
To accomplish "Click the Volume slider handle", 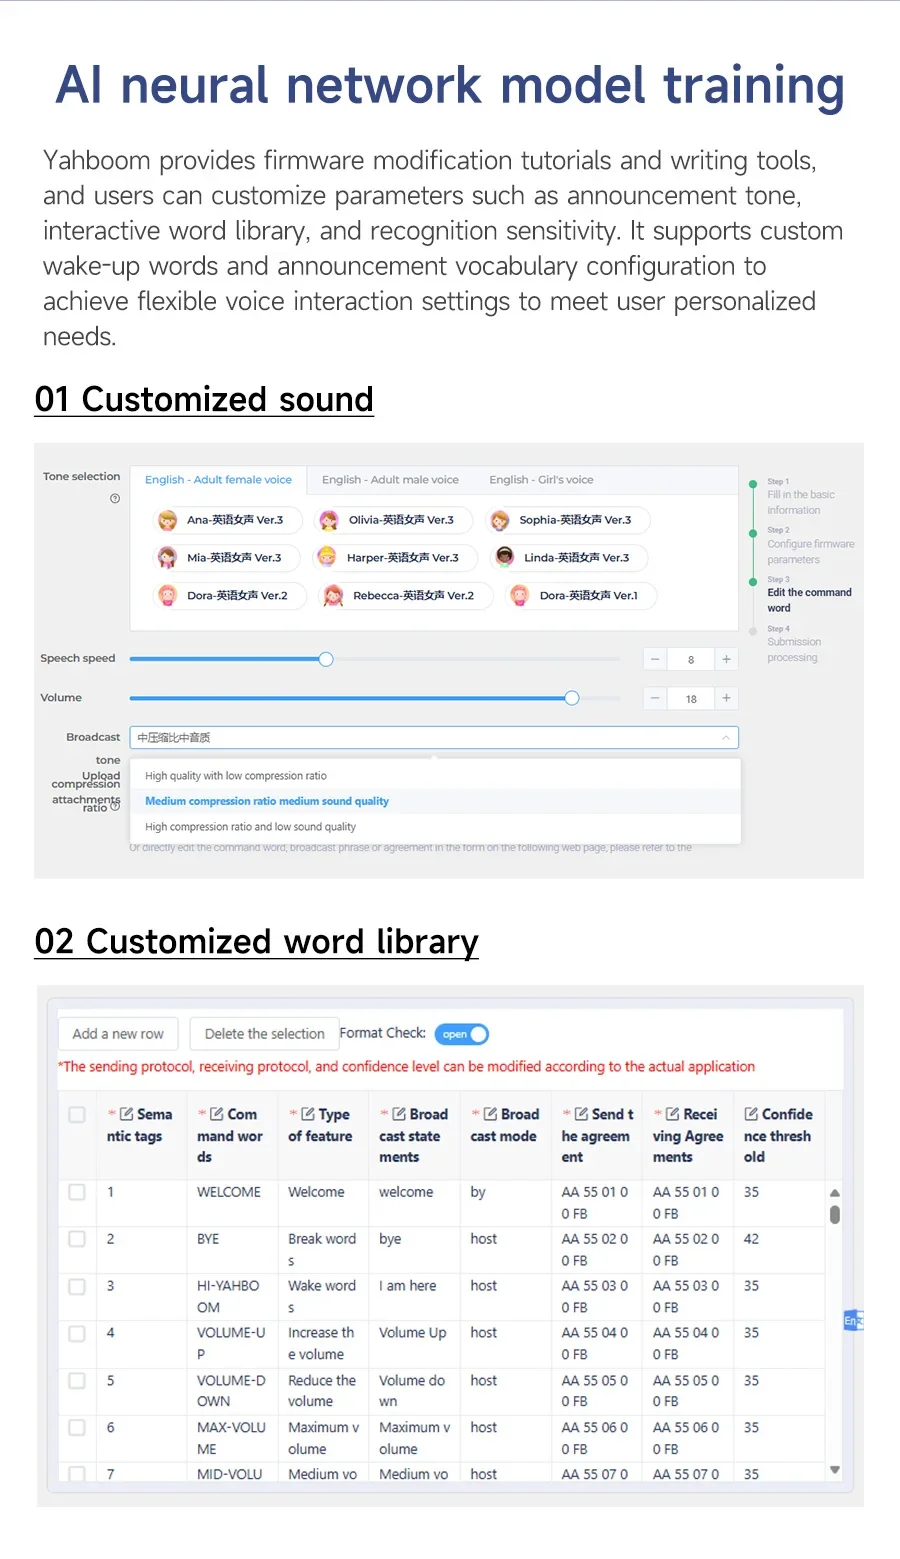I will (572, 698).
